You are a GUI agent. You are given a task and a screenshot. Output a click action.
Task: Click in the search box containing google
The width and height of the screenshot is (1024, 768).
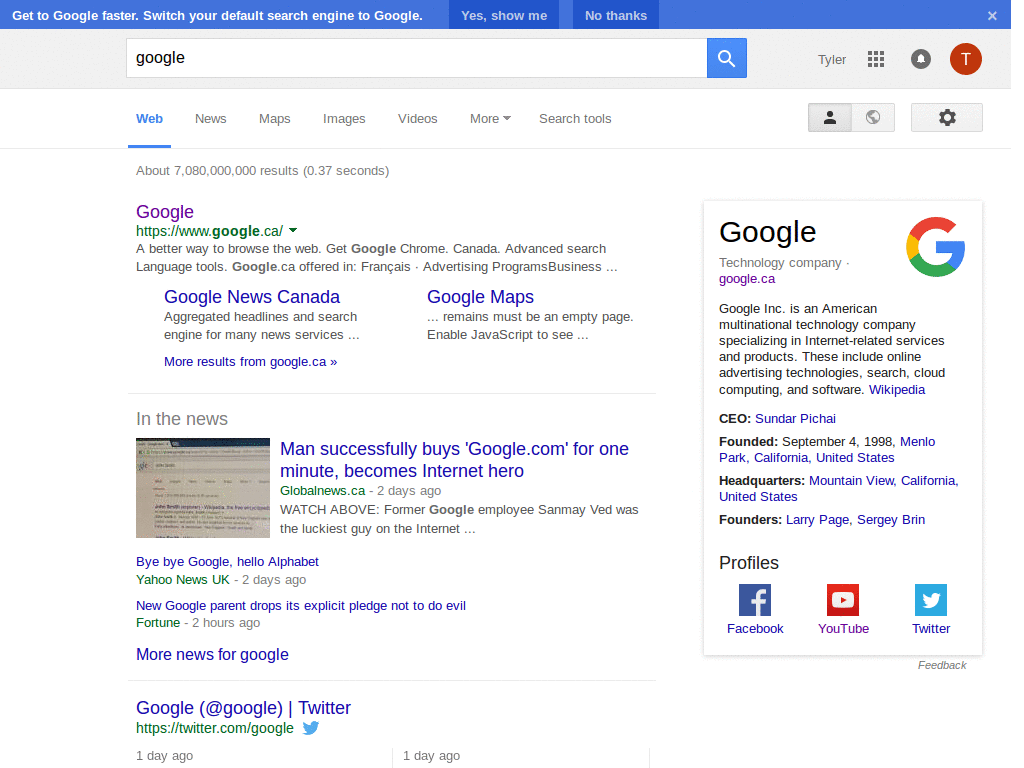coord(417,58)
